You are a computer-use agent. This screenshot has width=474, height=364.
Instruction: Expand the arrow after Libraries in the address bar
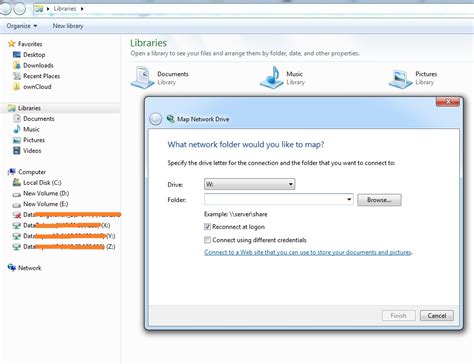[82, 9]
